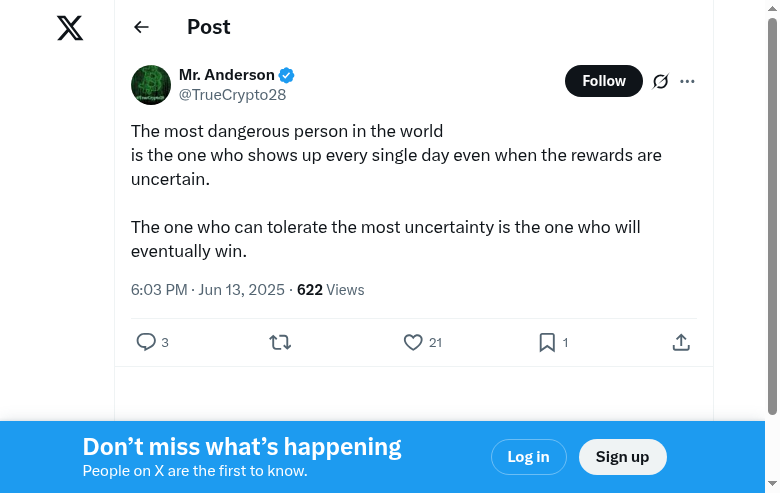Click the X logo icon
Viewport: 780px width, 493px height.
pyautogui.click(x=70, y=28)
